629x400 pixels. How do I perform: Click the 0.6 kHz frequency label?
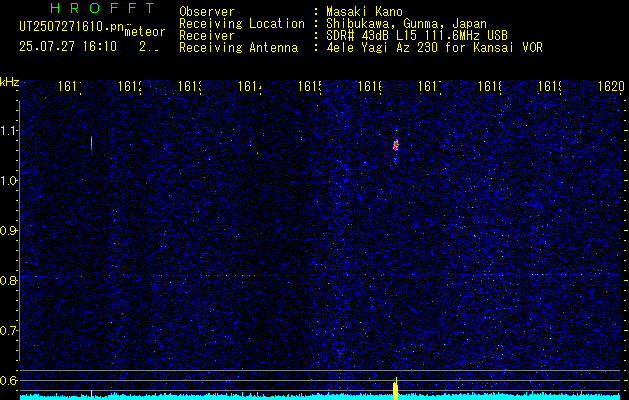[x=8, y=380]
